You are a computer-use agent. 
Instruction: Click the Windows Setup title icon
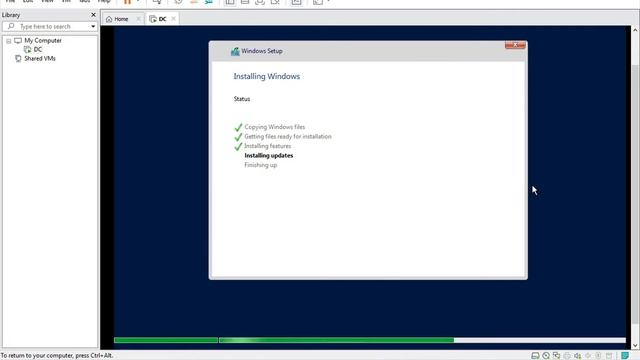coord(235,51)
